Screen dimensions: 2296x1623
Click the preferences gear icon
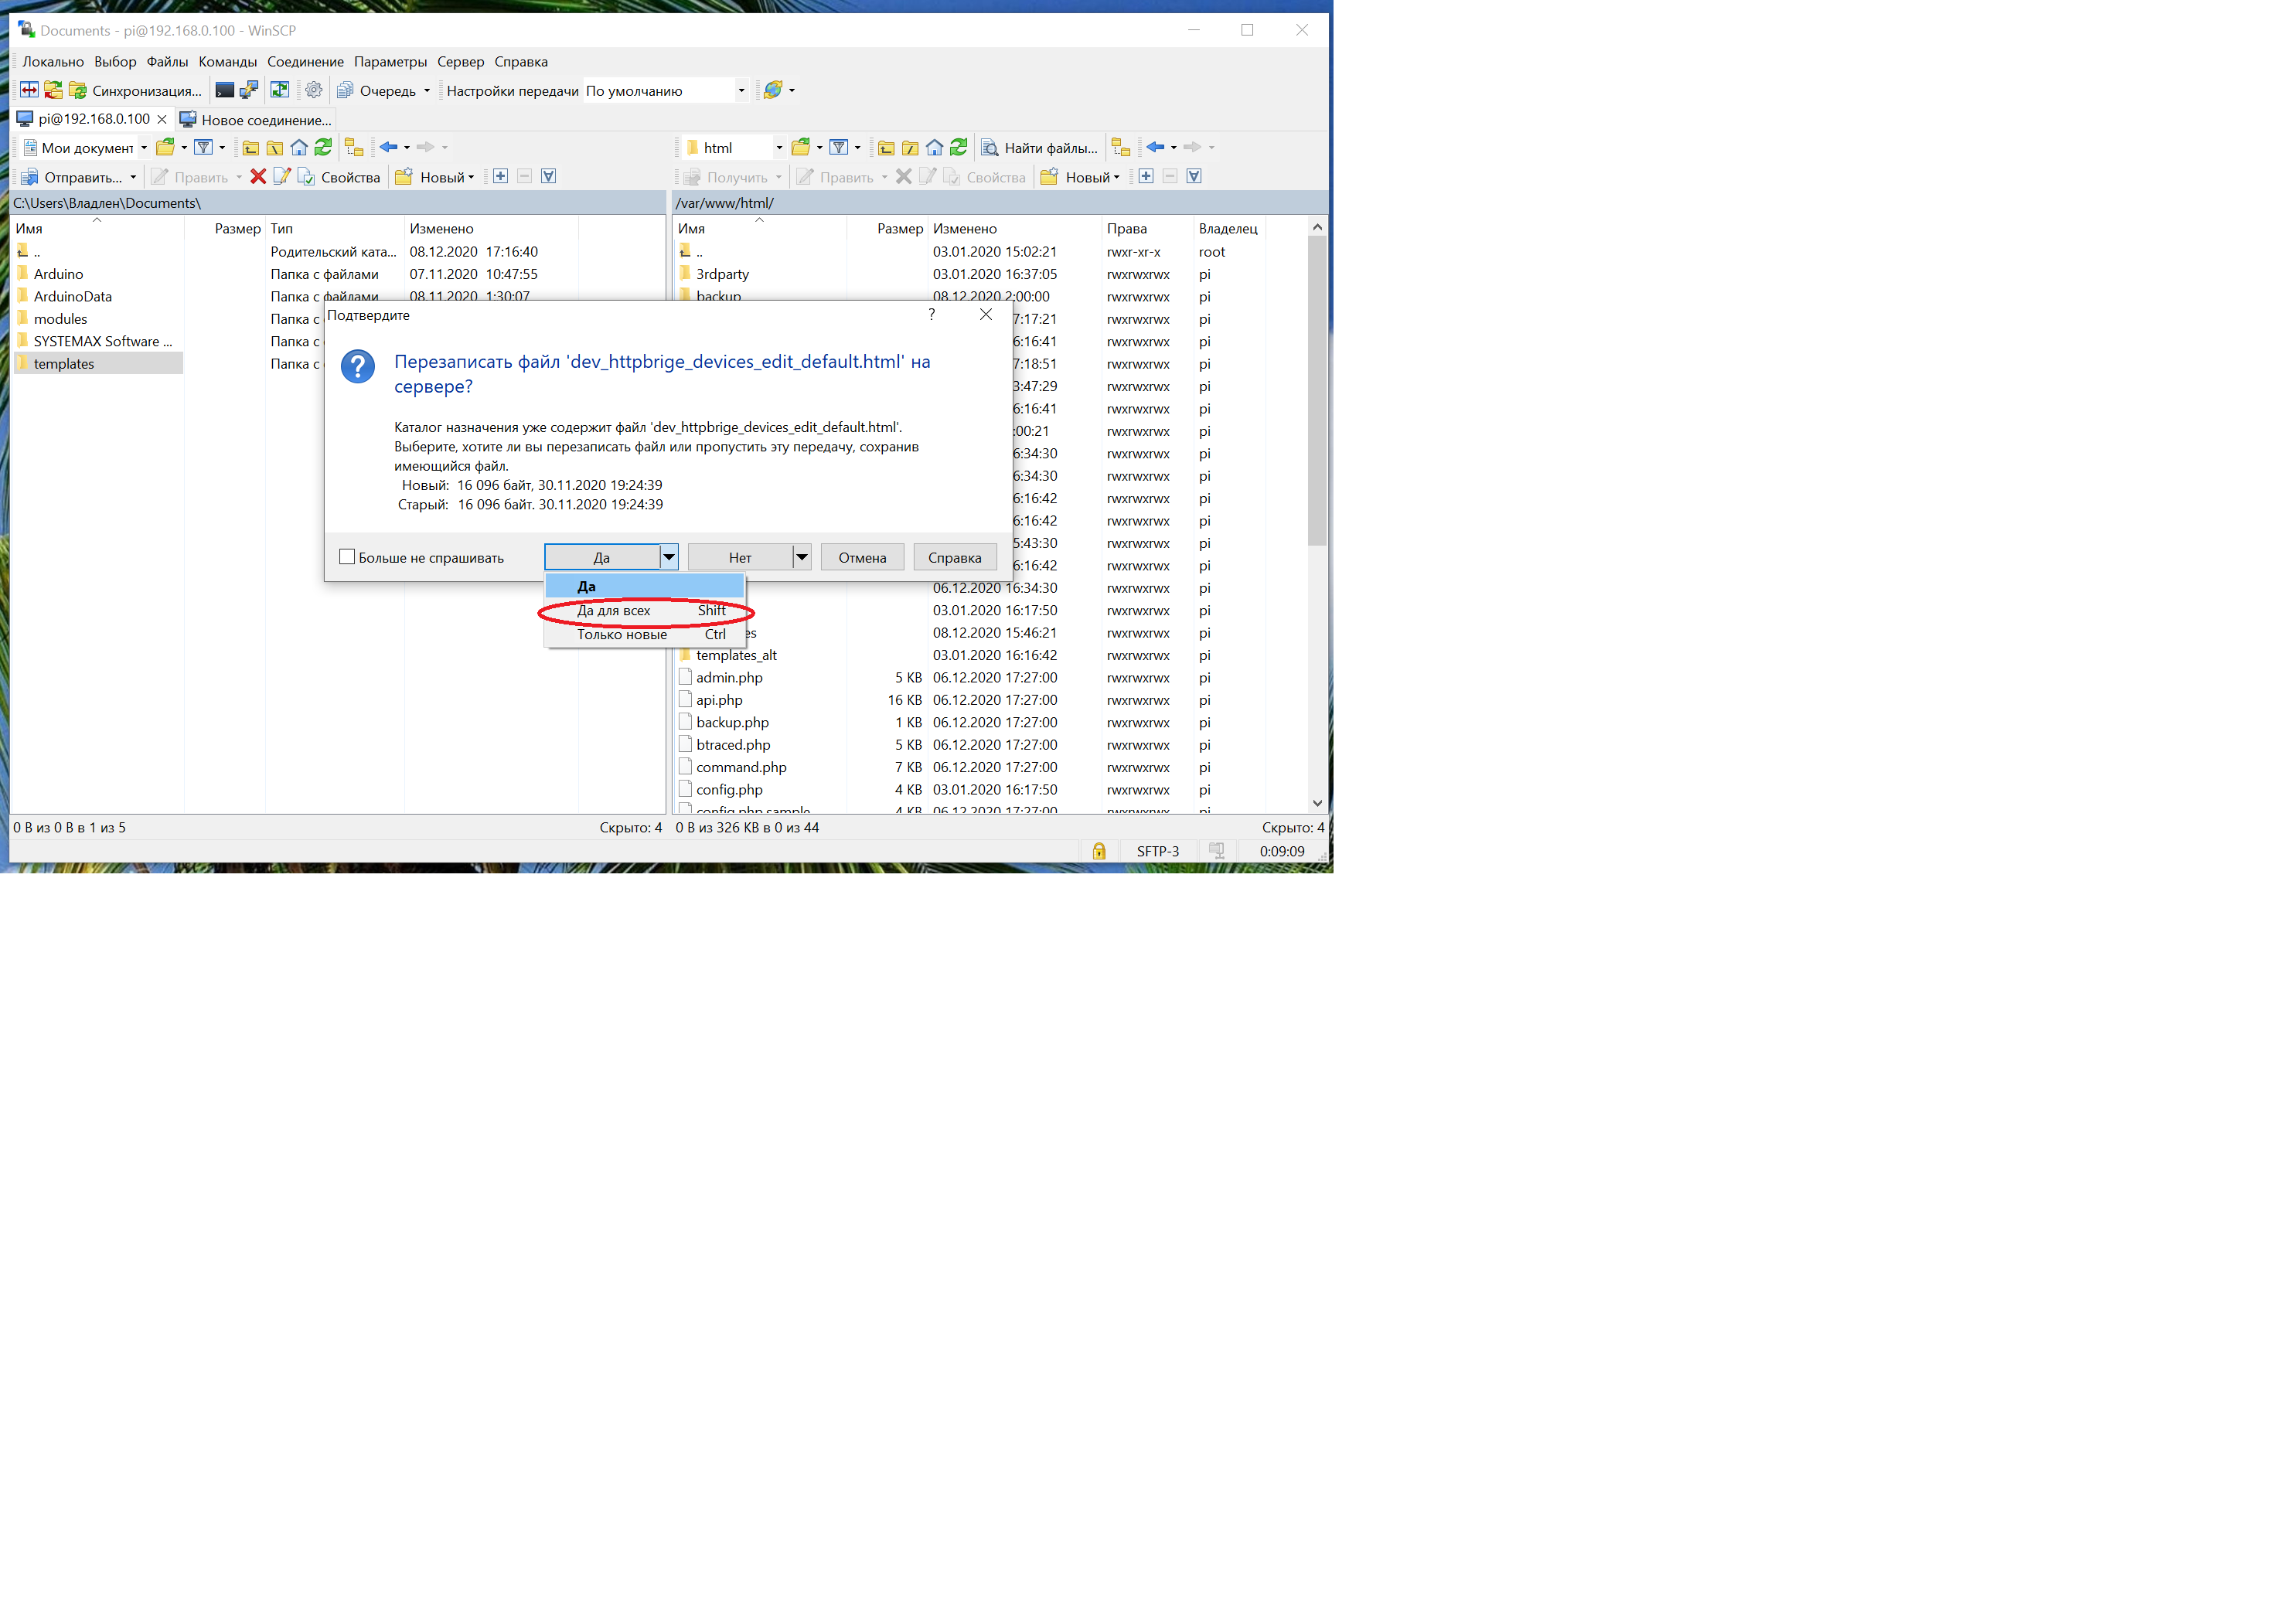(314, 91)
